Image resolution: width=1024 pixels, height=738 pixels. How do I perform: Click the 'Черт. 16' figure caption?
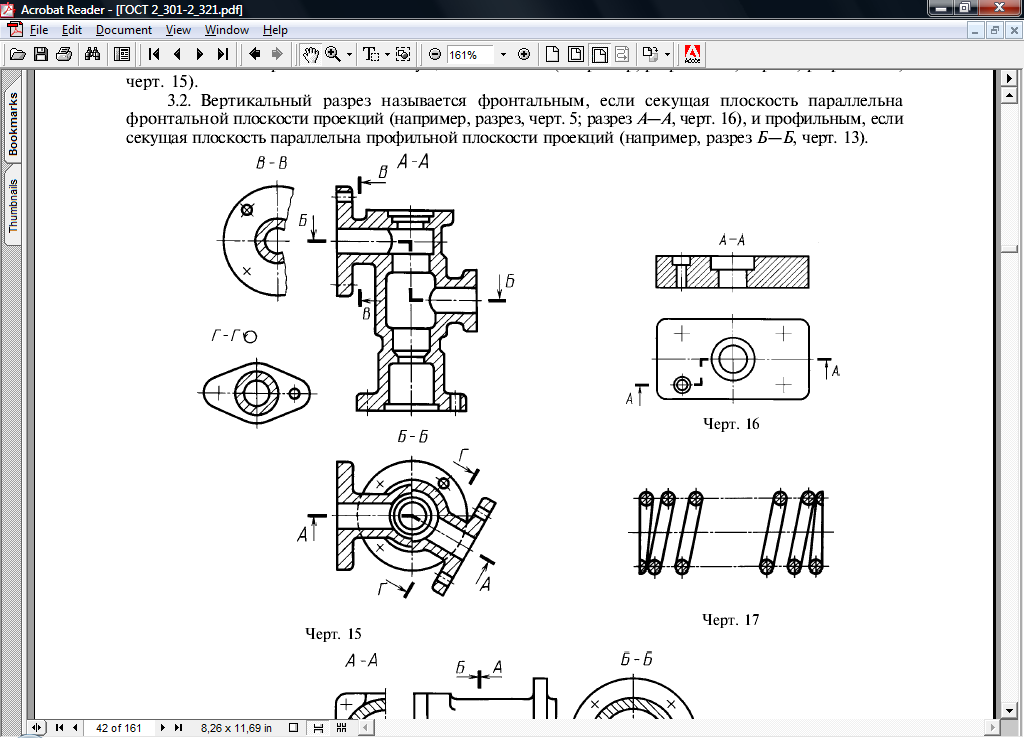click(731, 424)
